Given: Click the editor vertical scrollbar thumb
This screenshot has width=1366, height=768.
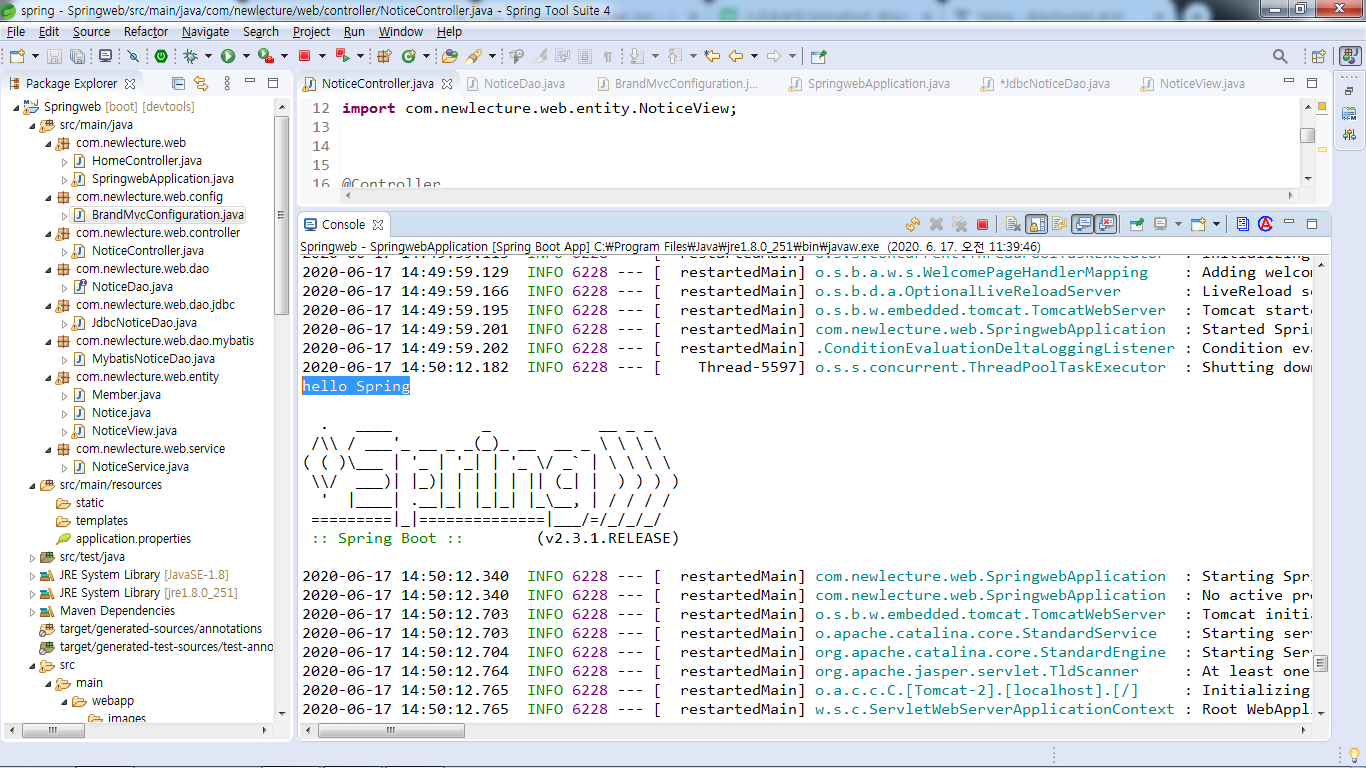Looking at the screenshot, I should (1307, 135).
